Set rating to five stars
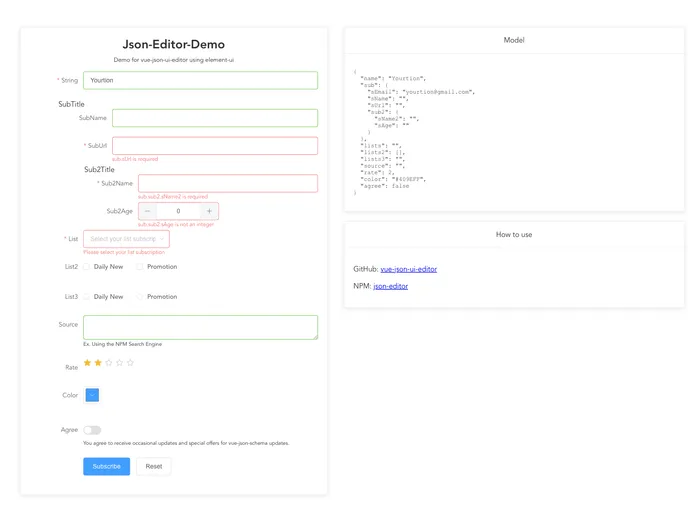The width and height of the screenshot is (688, 512). pyautogui.click(x=130, y=363)
